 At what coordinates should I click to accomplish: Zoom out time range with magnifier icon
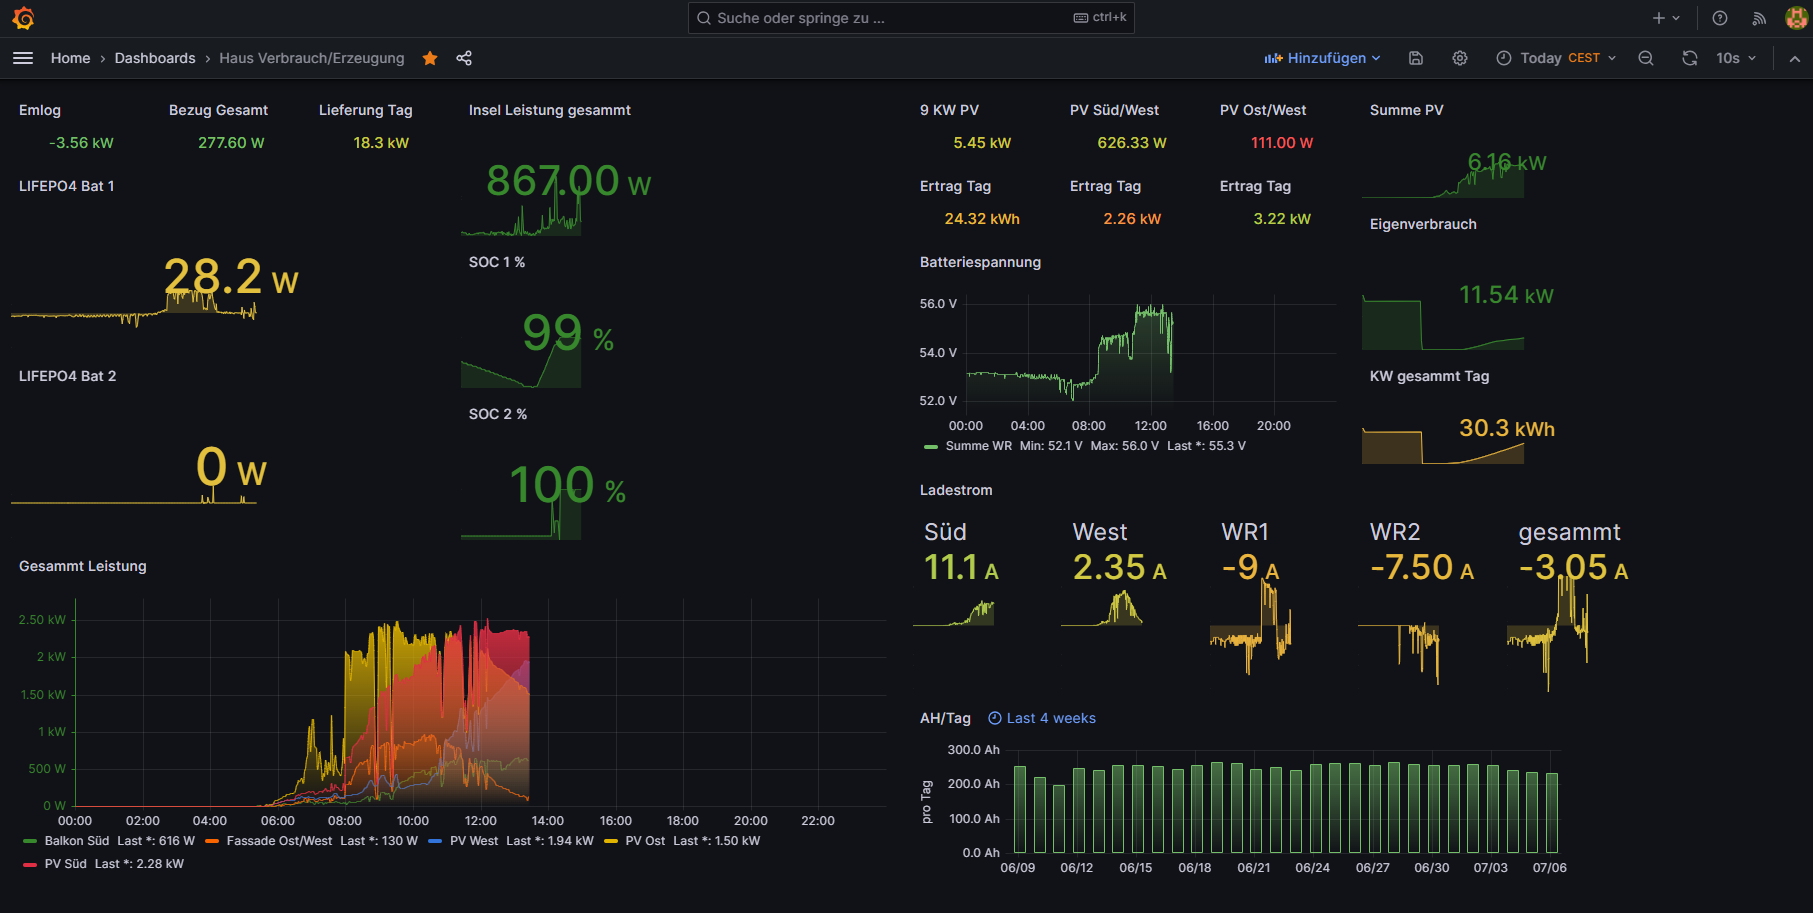pyautogui.click(x=1646, y=58)
